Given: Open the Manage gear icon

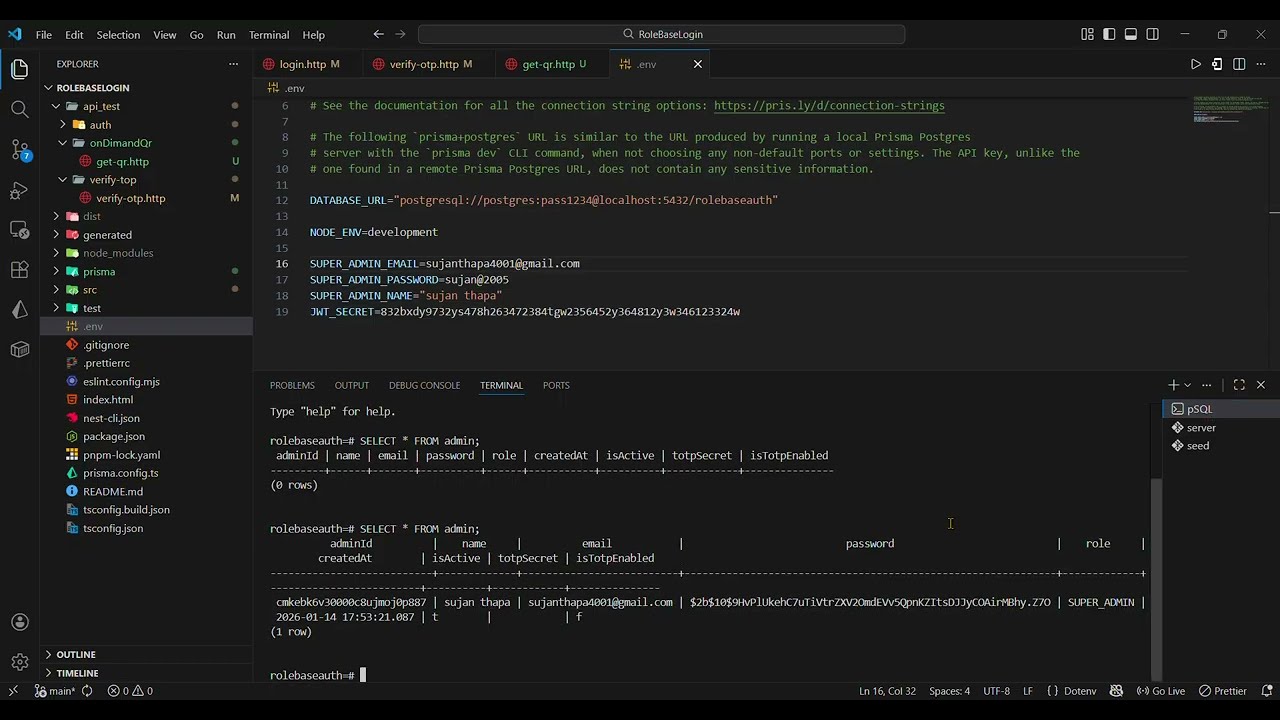Looking at the screenshot, I should [x=20, y=662].
